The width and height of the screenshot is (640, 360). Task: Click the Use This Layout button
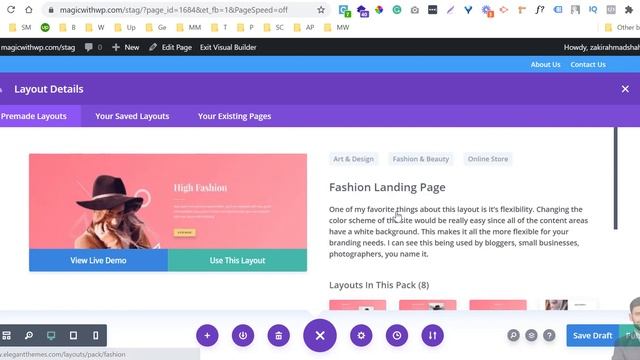tap(238, 260)
